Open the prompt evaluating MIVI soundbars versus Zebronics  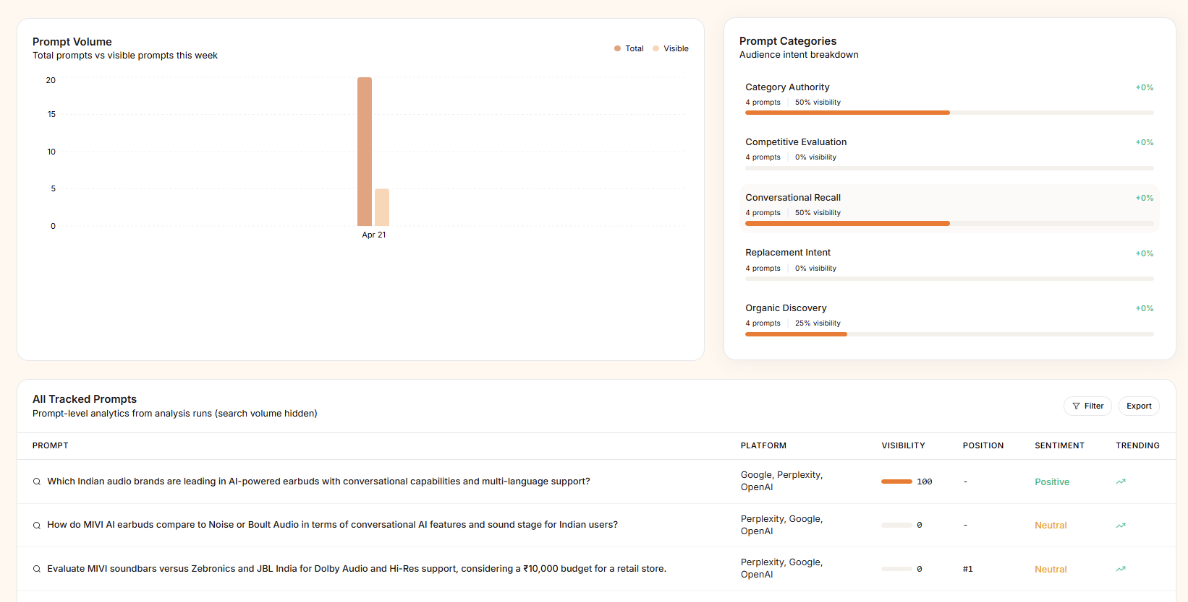click(357, 569)
